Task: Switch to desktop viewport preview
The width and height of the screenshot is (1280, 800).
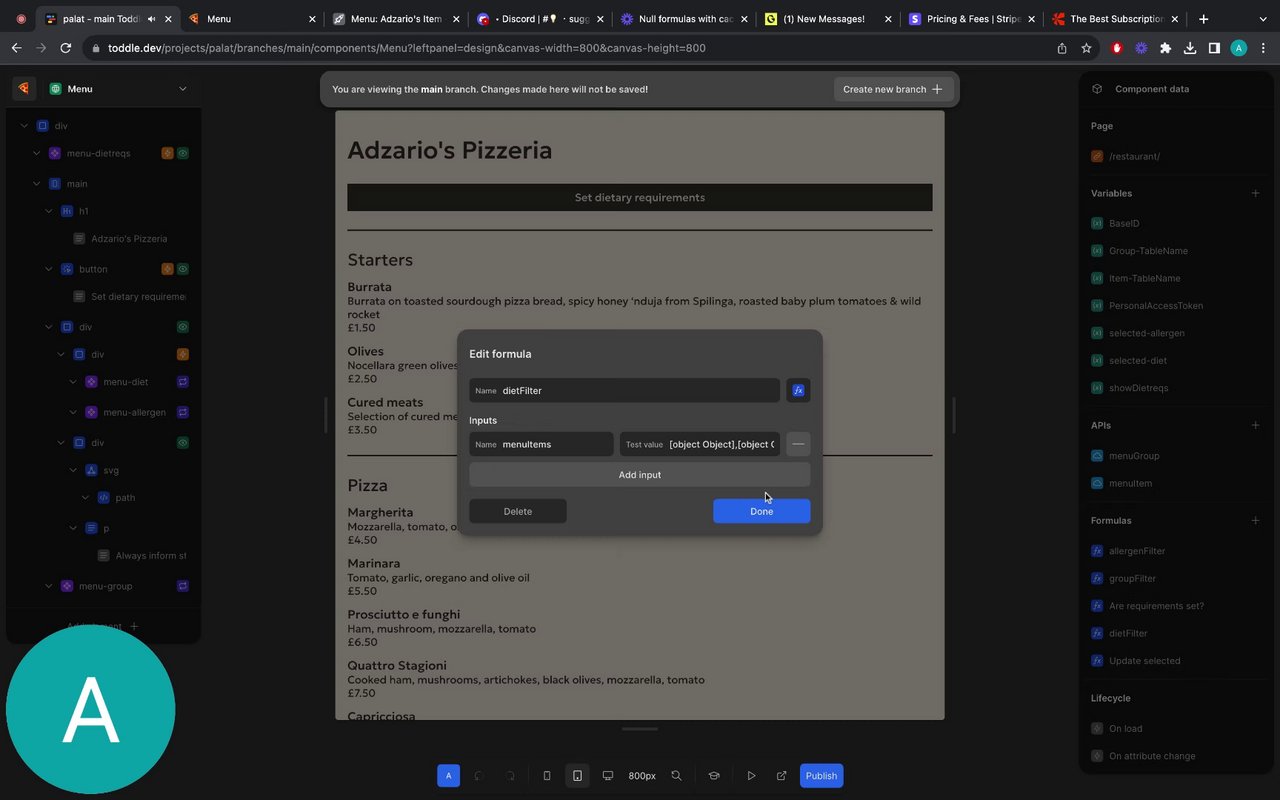Action: [x=607, y=776]
